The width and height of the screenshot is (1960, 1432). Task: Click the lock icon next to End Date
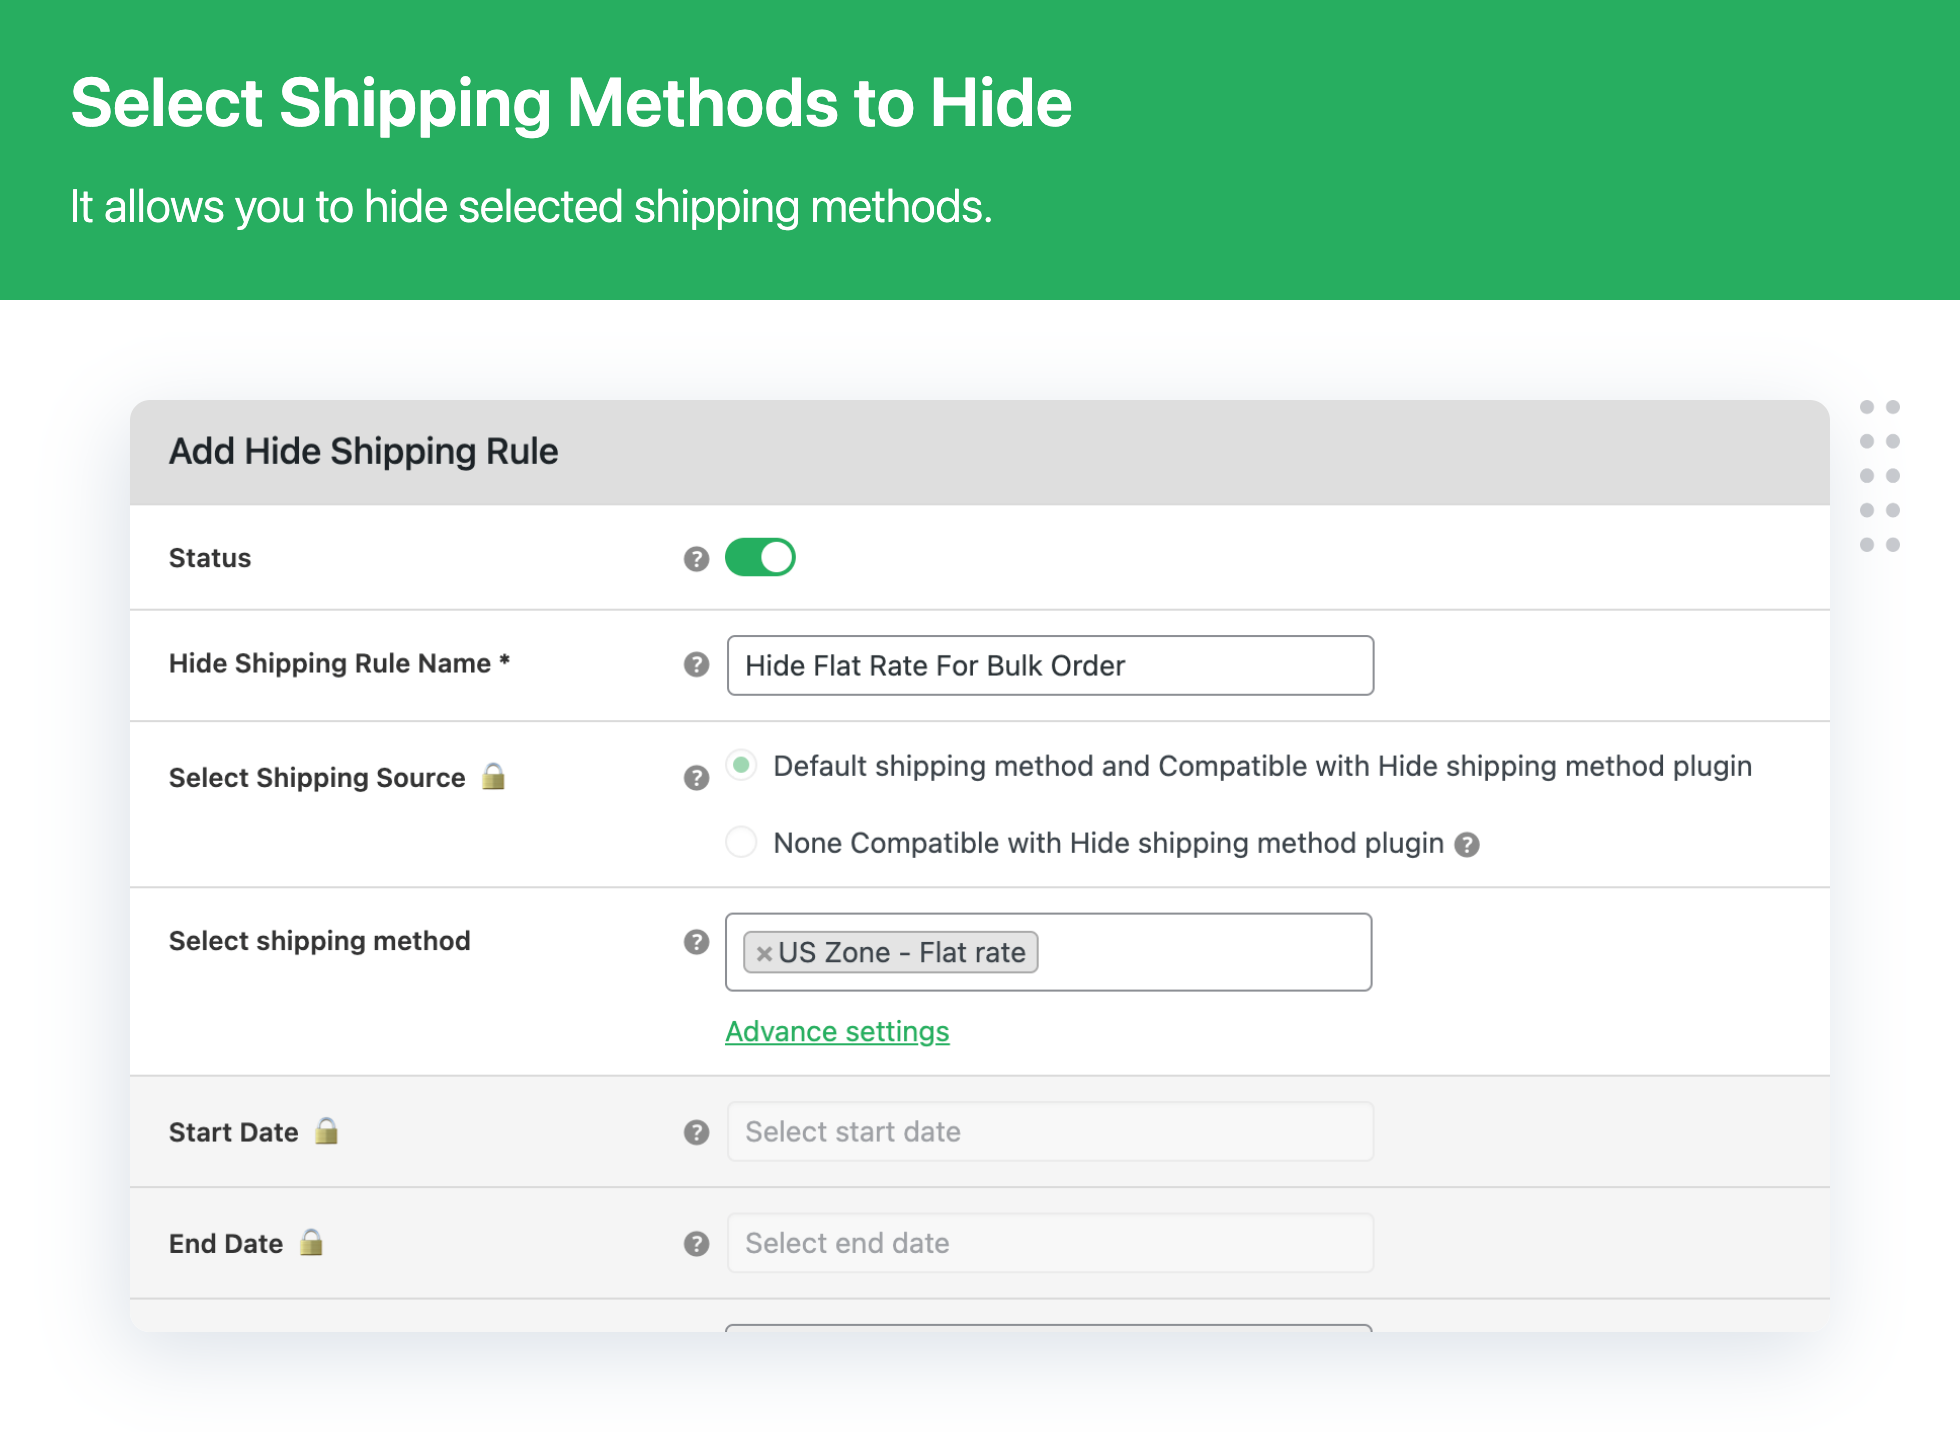tap(311, 1242)
